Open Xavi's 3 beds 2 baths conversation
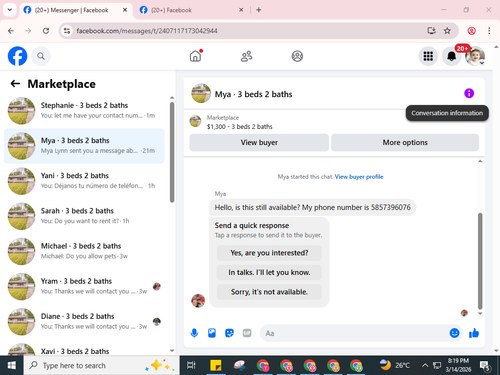Viewport: 500px width, 375px height. pos(84,349)
